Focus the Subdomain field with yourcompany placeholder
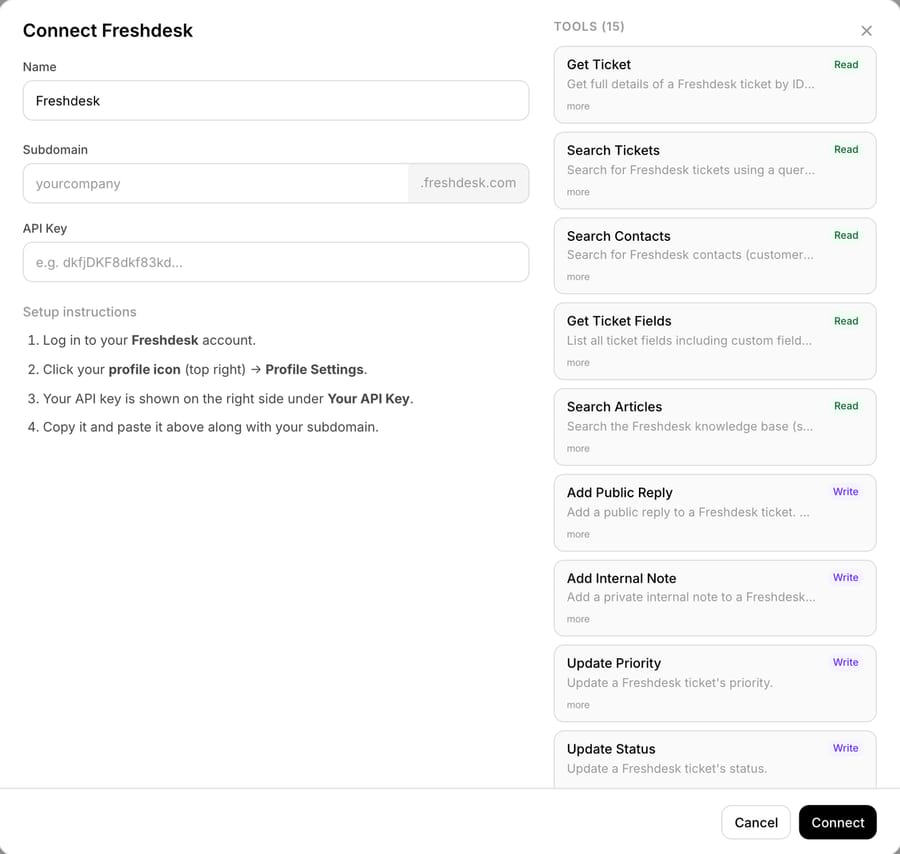Viewport: 900px width, 854px height. [216, 183]
